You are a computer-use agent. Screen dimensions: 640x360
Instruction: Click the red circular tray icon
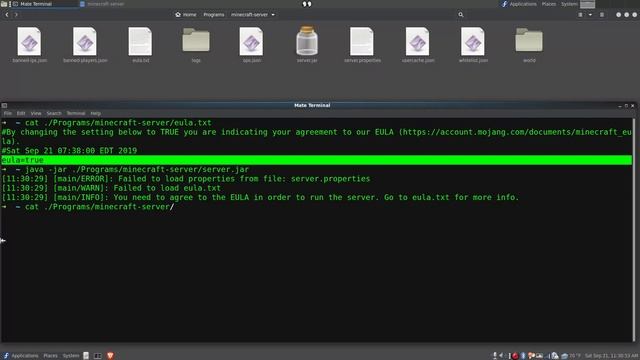click(515, 356)
